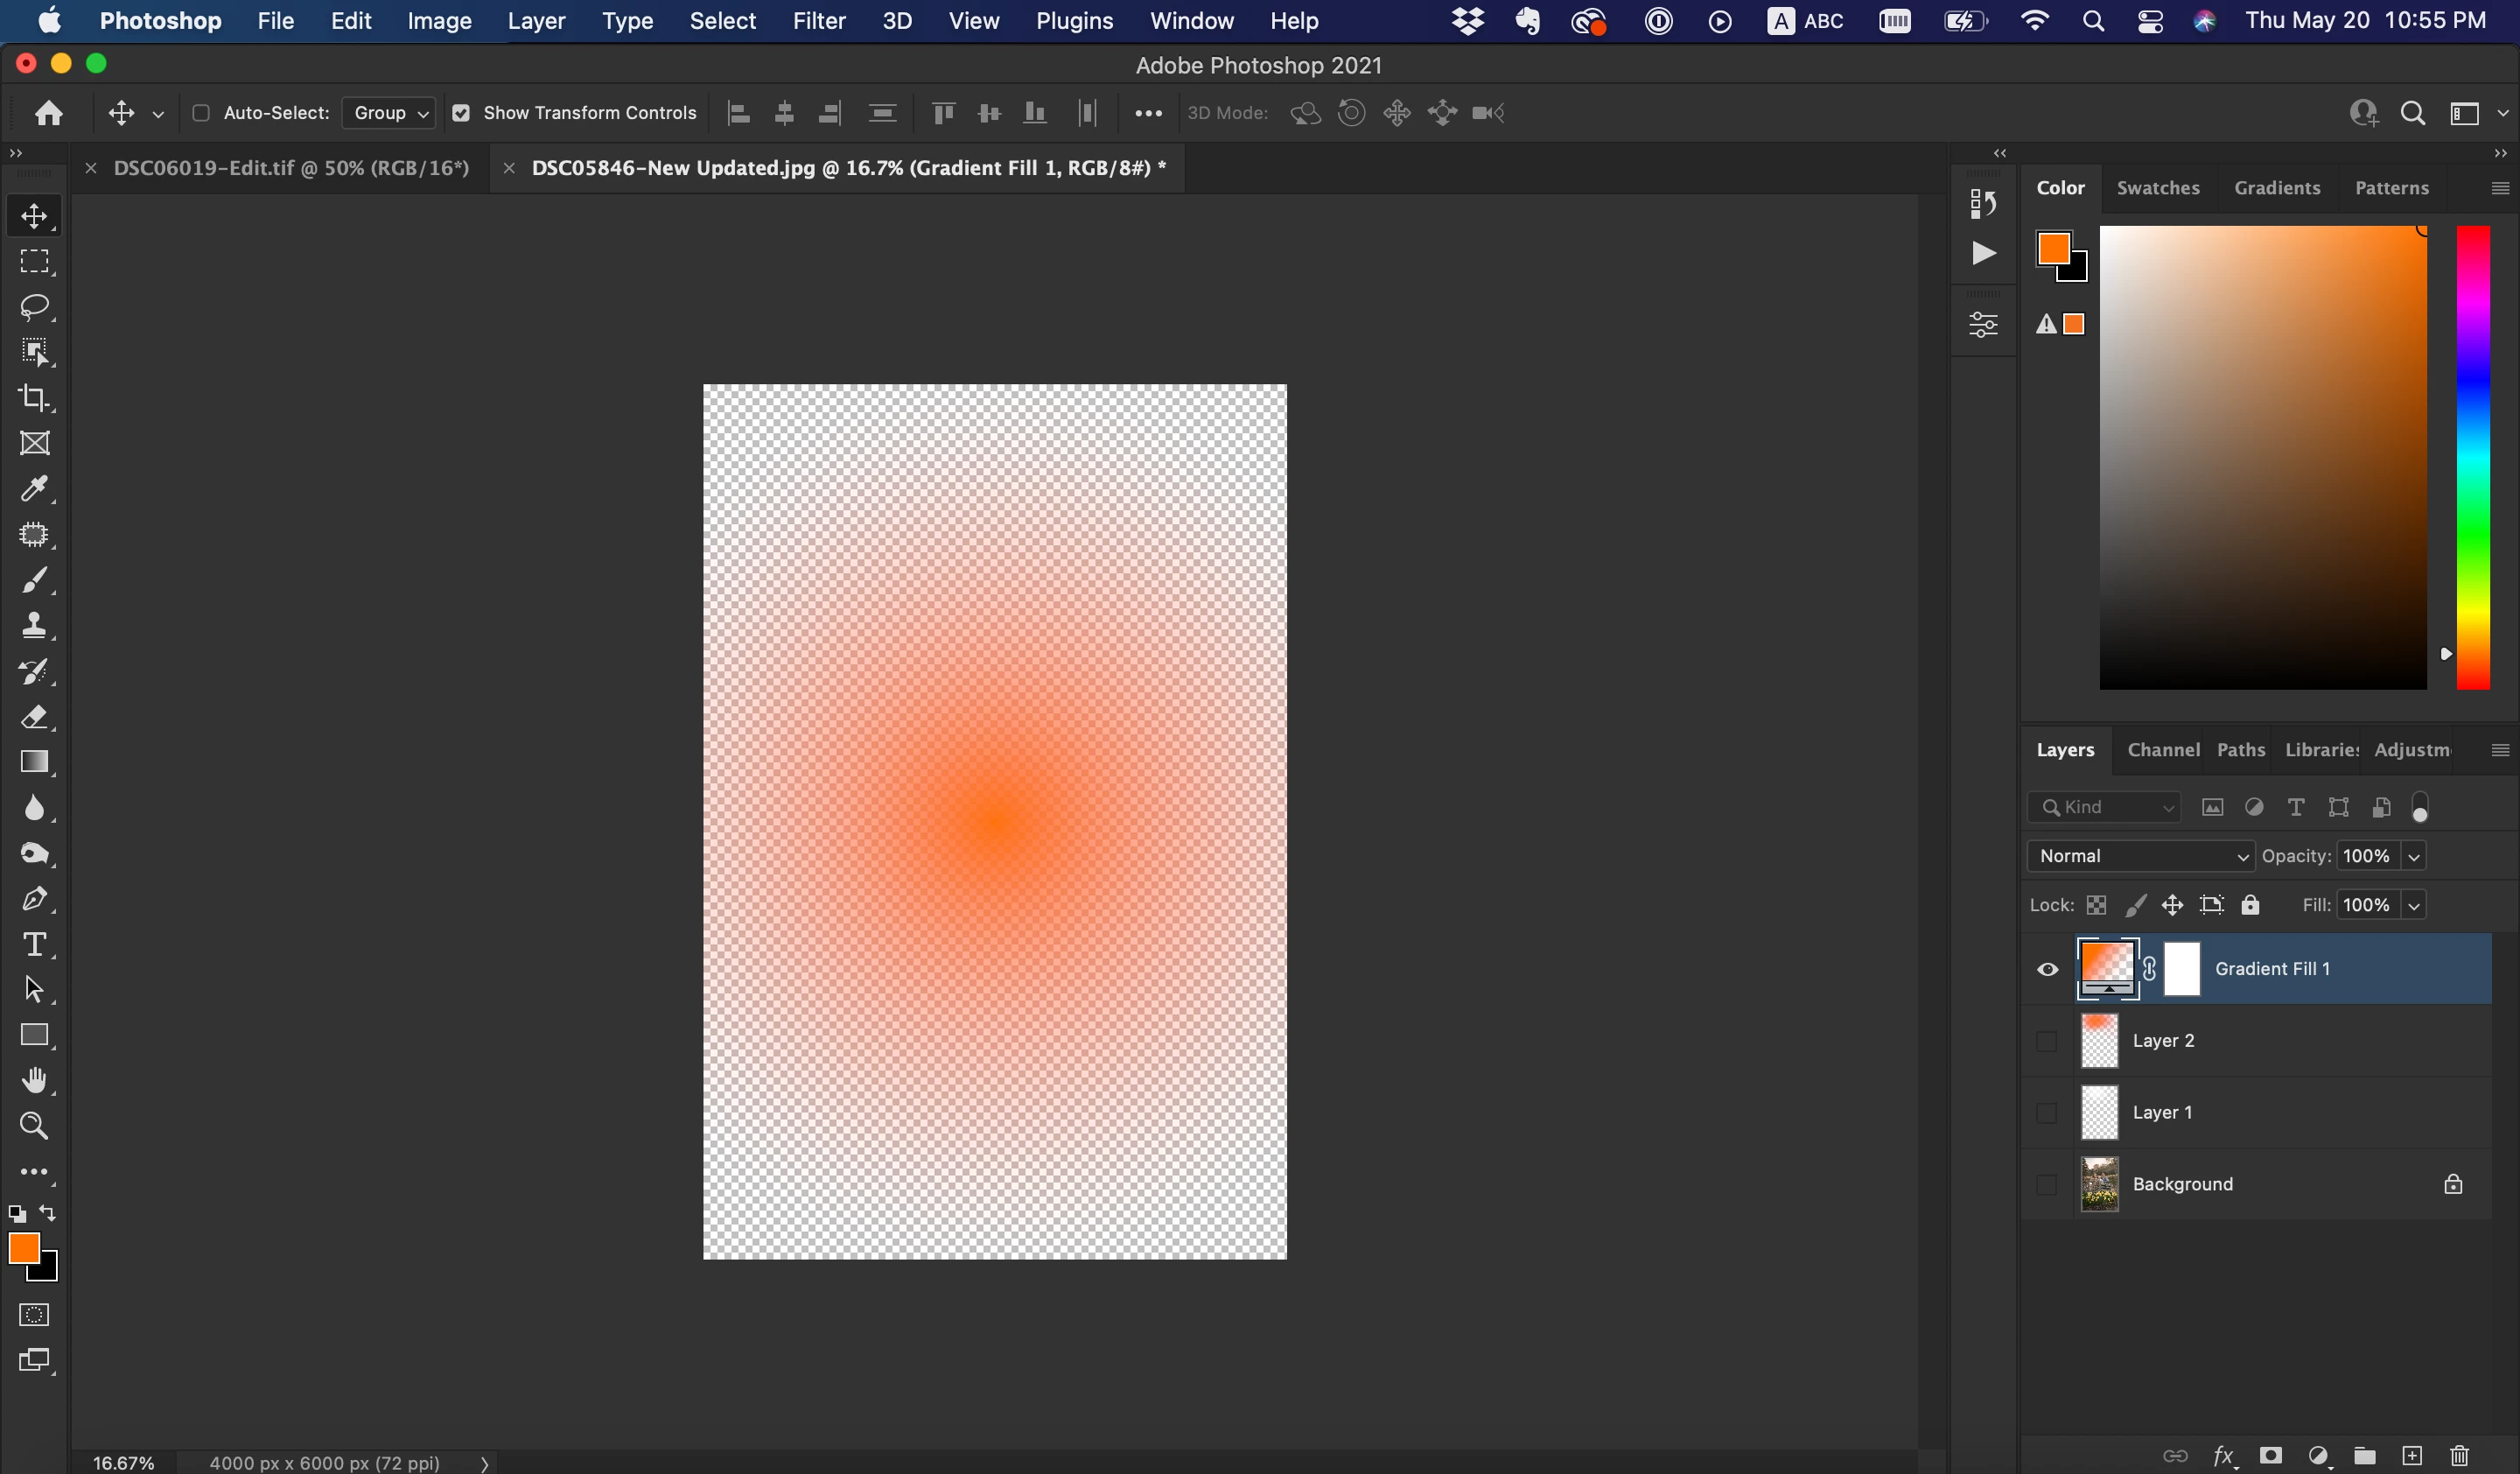The height and width of the screenshot is (1474, 2520).
Task: Select the Layer 2 thumbnail
Action: [2099, 1041]
